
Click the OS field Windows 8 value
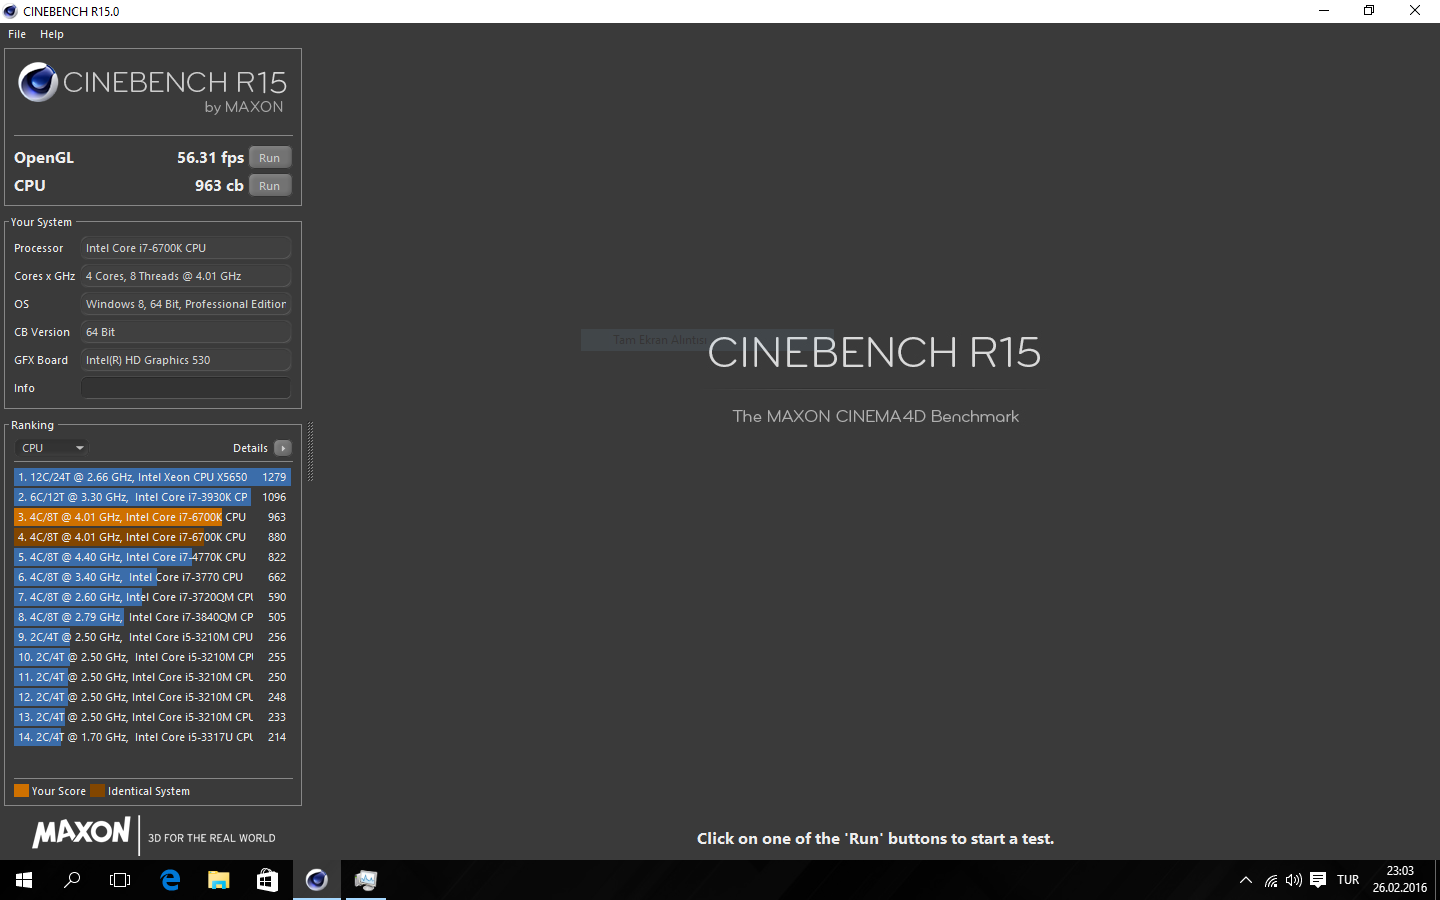[x=186, y=304]
